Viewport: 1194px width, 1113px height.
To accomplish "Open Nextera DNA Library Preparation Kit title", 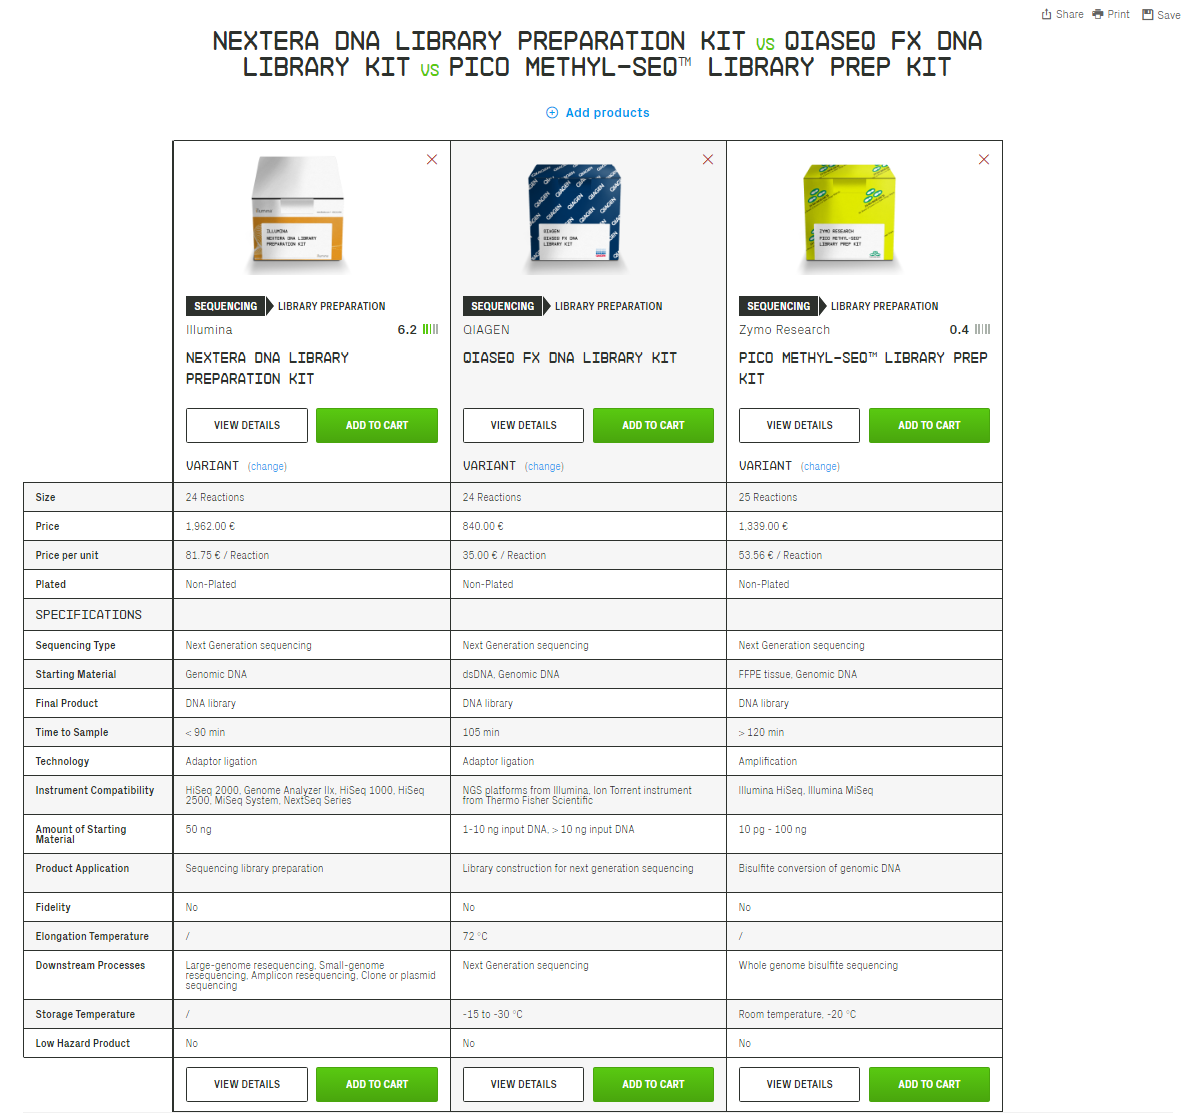I will click(x=267, y=368).
